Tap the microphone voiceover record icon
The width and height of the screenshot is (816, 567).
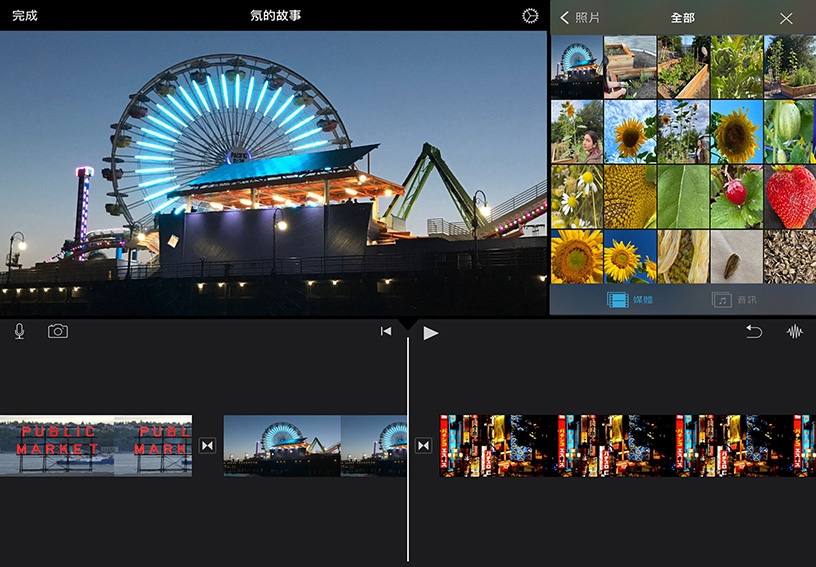19,332
